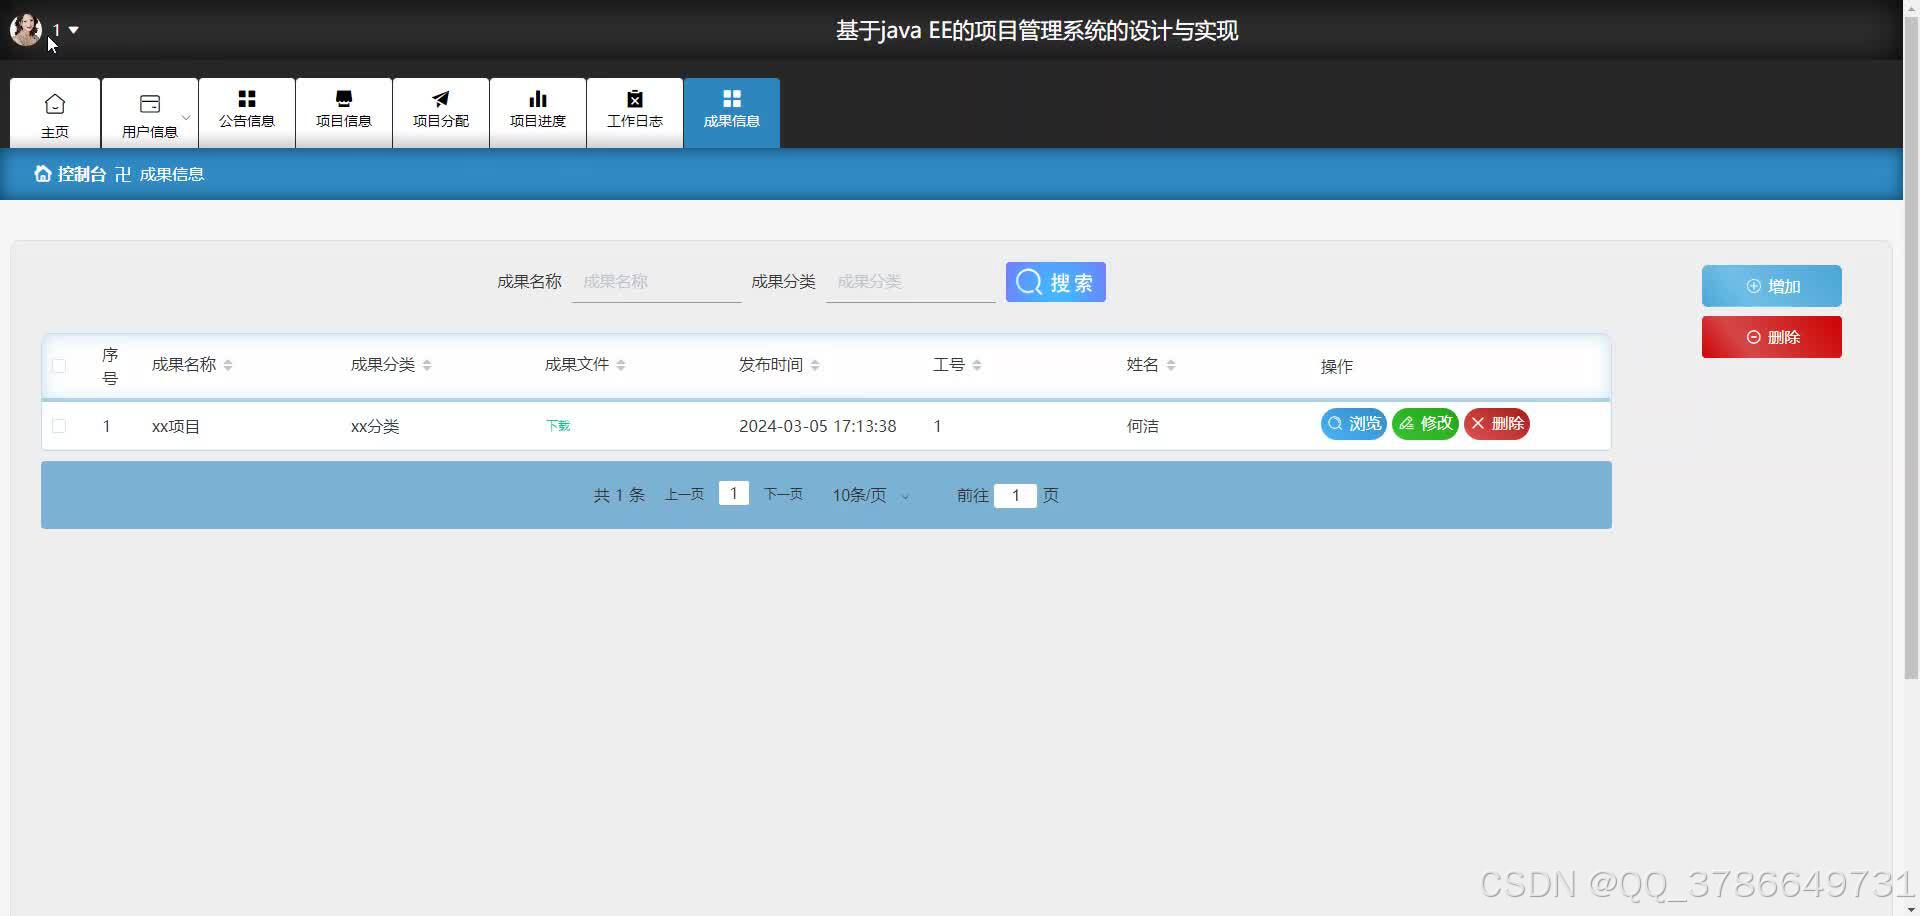Switch to the 项目信息 tab
1920x916 pixels.
tap(343, 112)
